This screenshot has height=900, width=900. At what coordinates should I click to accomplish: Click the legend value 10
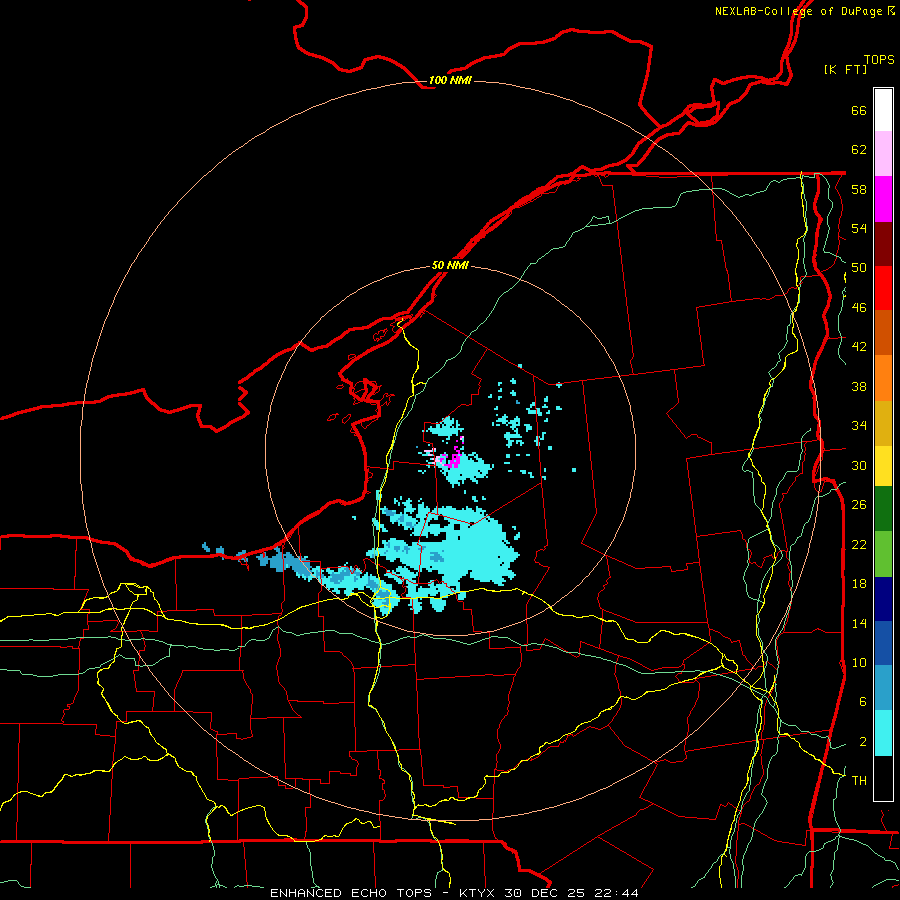859,663
